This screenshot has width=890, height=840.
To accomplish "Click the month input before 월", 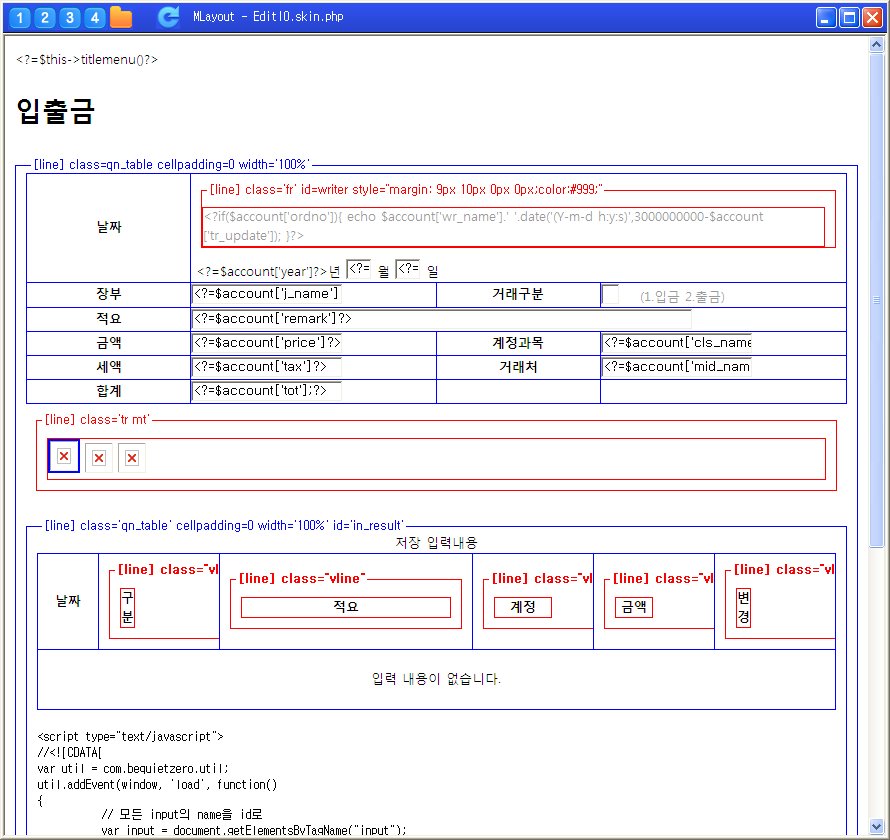I will pos(359,268).
